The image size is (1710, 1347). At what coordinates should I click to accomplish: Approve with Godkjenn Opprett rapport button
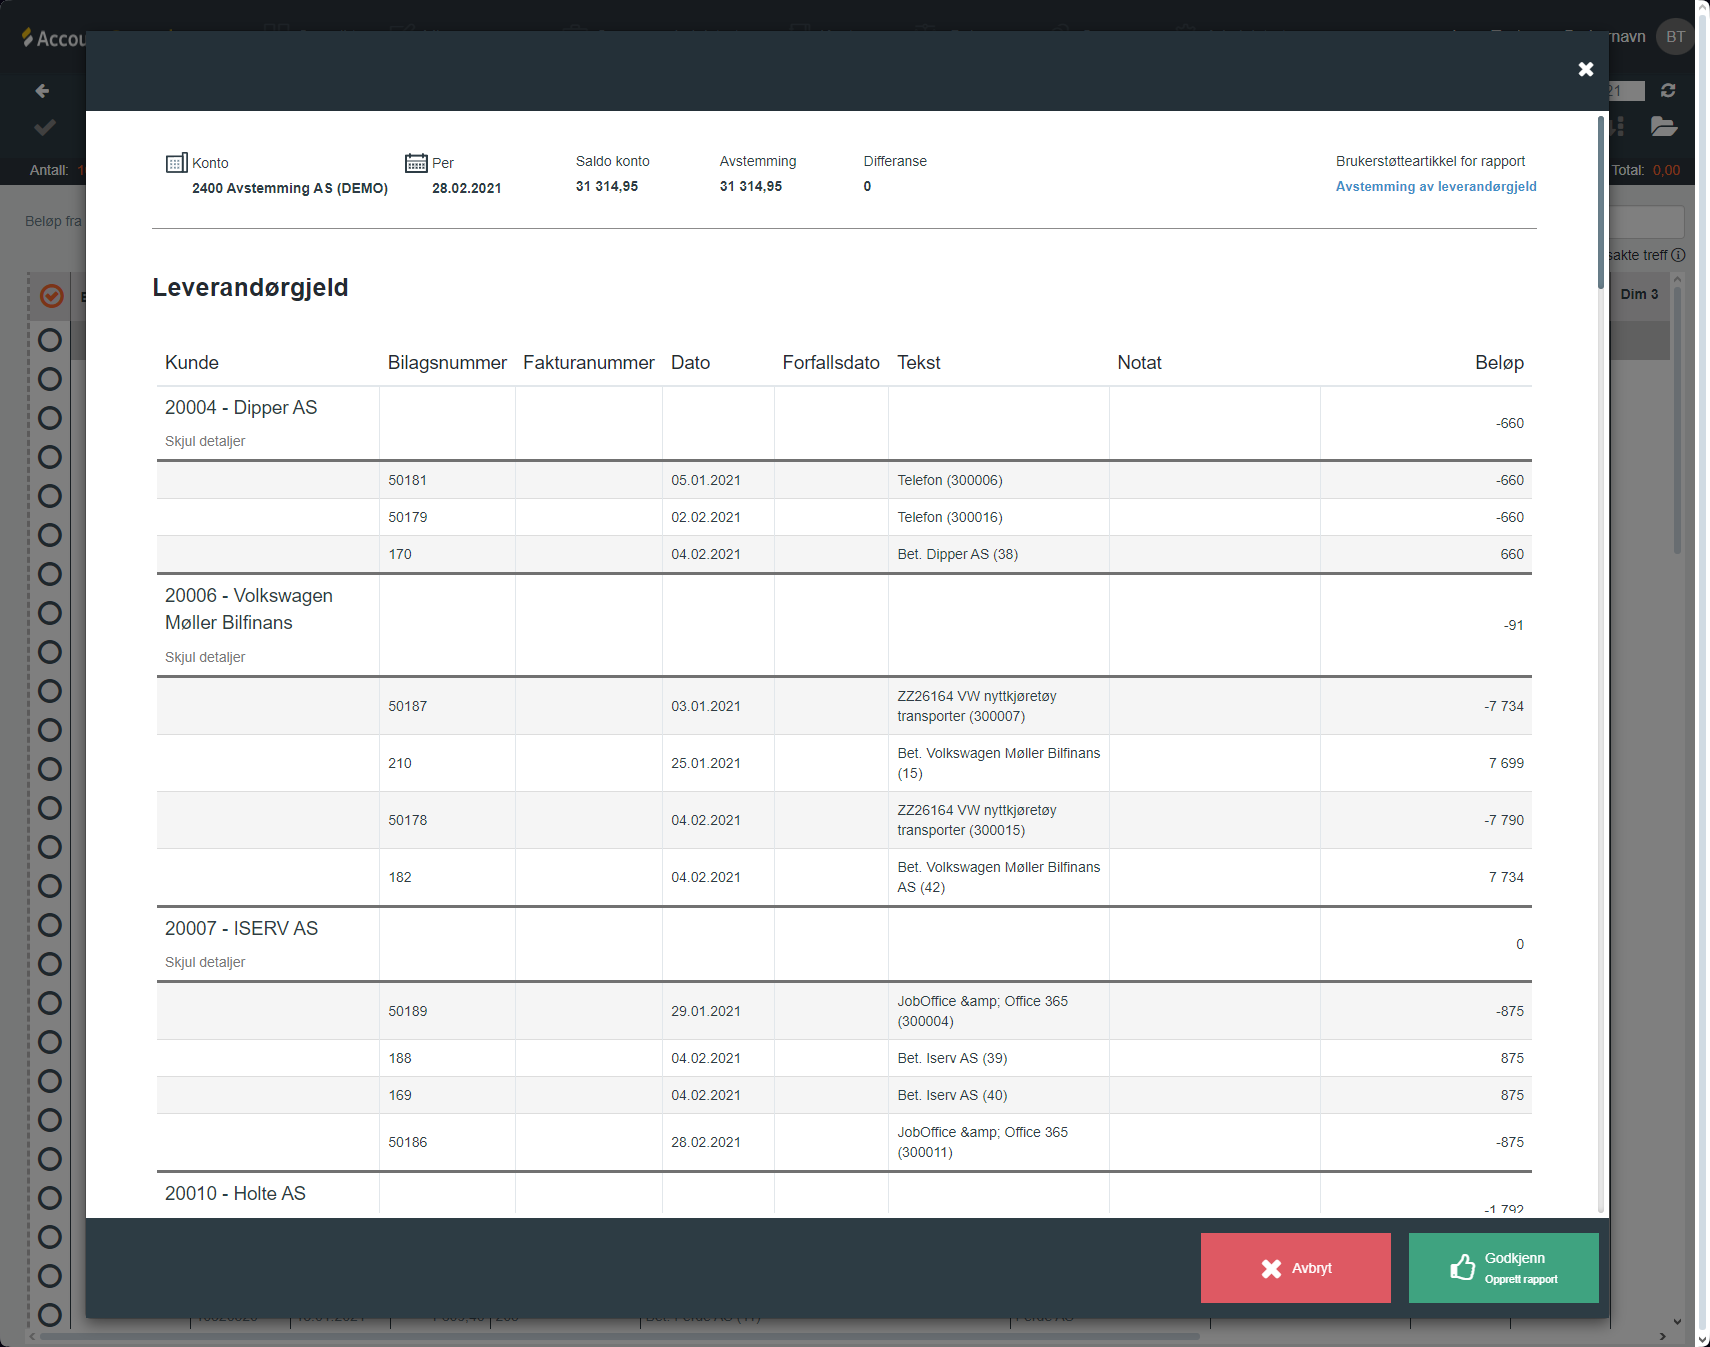[x=1503, y=1268]
